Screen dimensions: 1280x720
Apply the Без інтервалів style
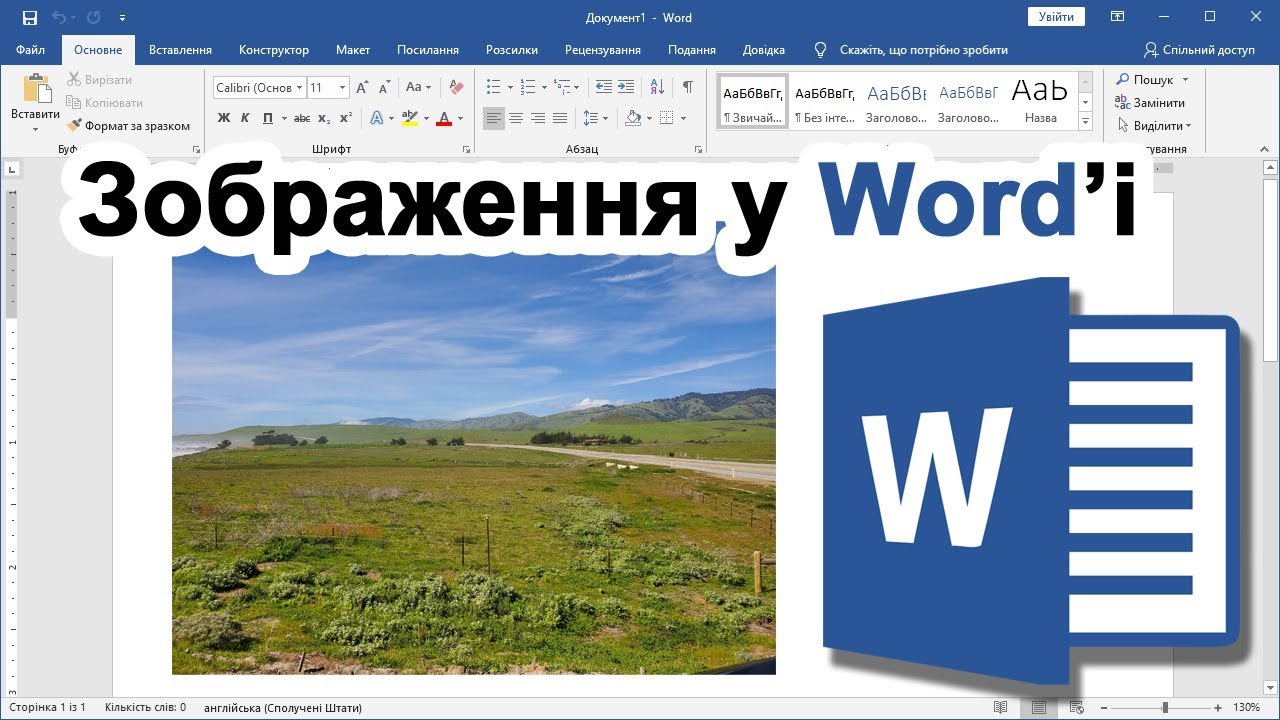click(825, 102)
